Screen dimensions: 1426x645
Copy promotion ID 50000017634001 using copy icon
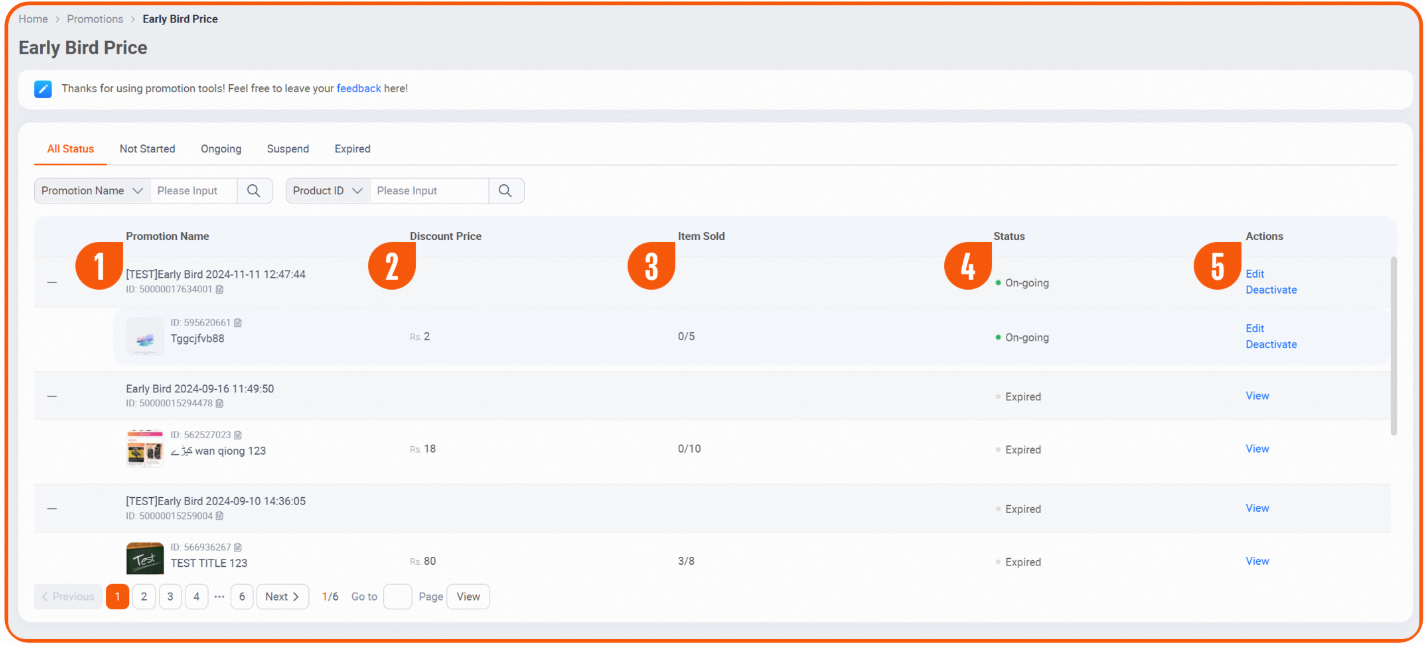tap(220, 290)
